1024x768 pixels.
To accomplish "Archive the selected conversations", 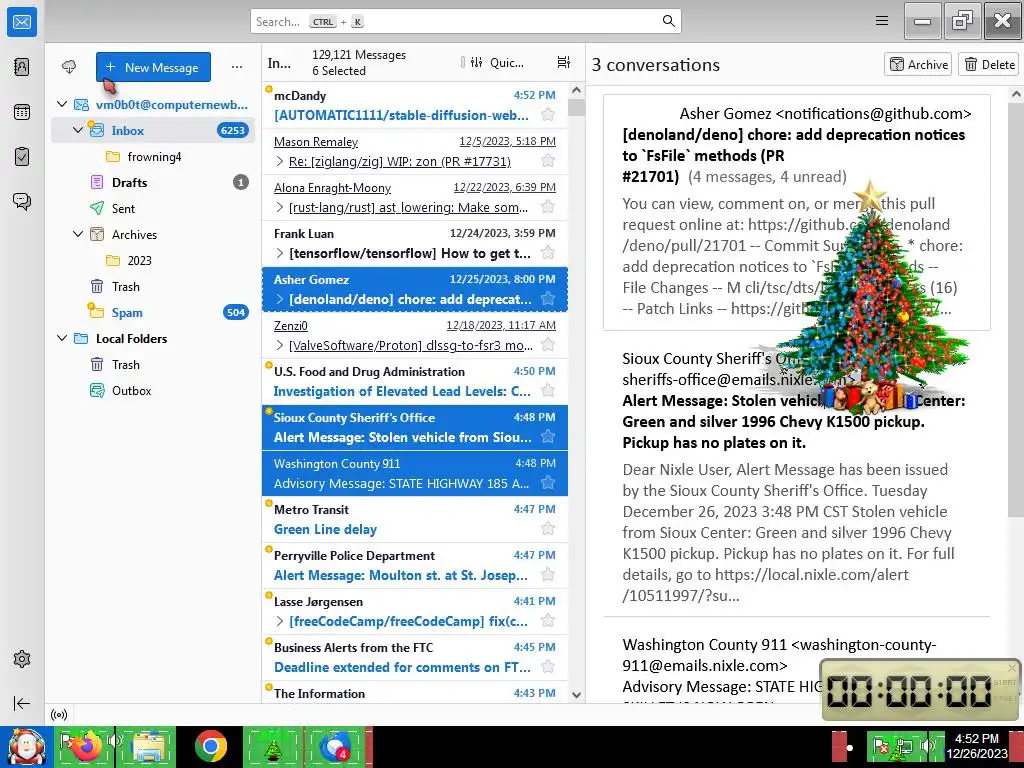I will (918, 64).
